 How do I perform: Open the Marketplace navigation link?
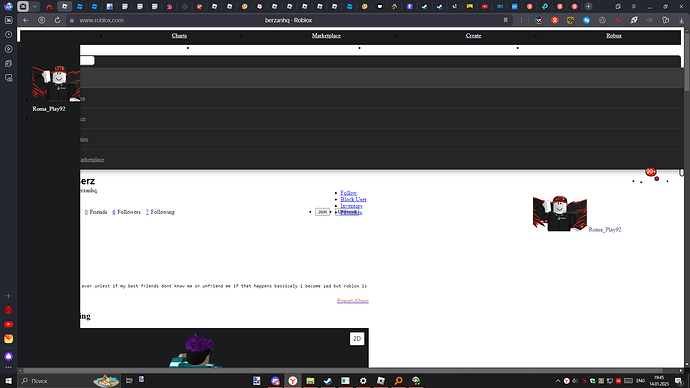tap(326, 36)
